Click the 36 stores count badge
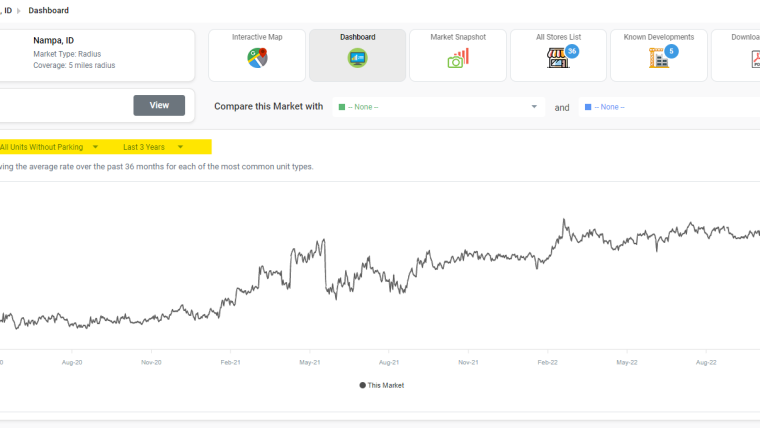The width and height of the screenshot is (760, 428). pos(572,51)
